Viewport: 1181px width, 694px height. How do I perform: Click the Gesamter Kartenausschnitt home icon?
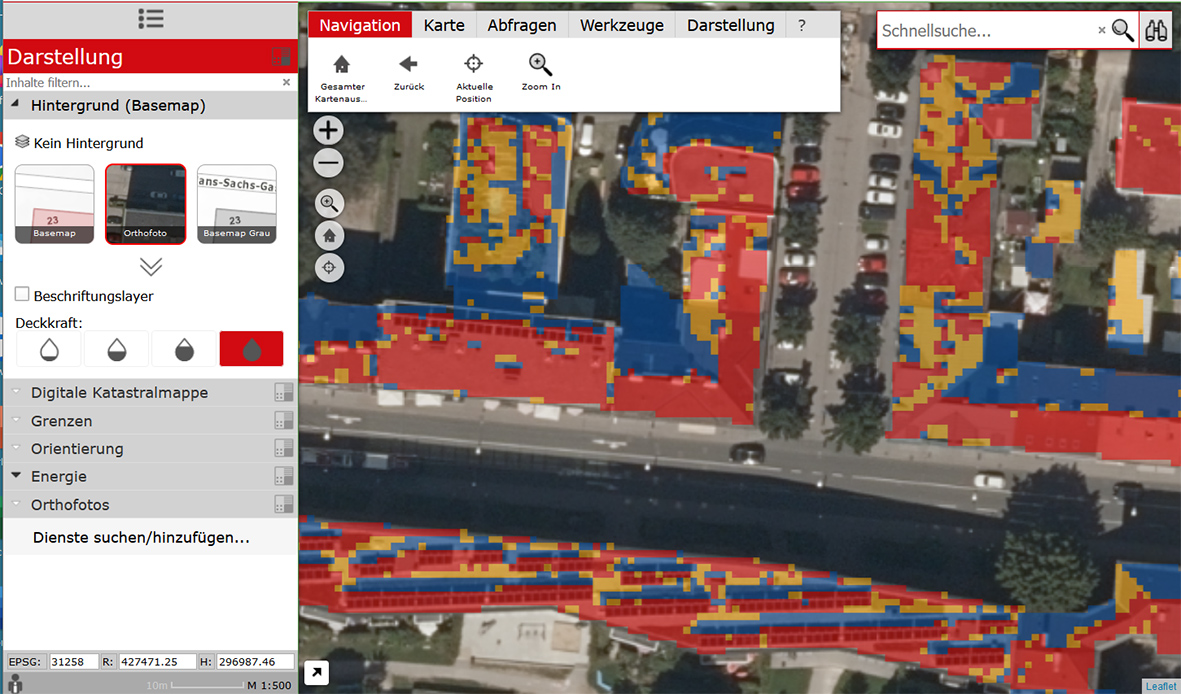(x=342, y=66)
